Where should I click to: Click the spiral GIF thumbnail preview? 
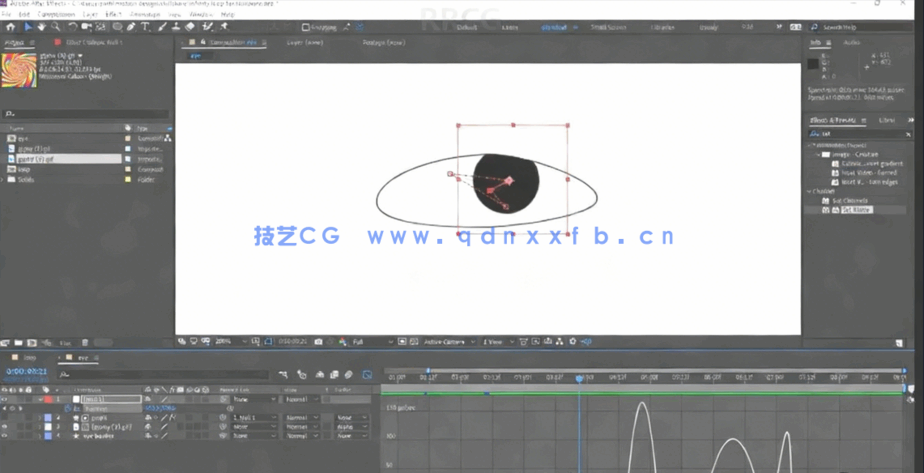point(19,70)
